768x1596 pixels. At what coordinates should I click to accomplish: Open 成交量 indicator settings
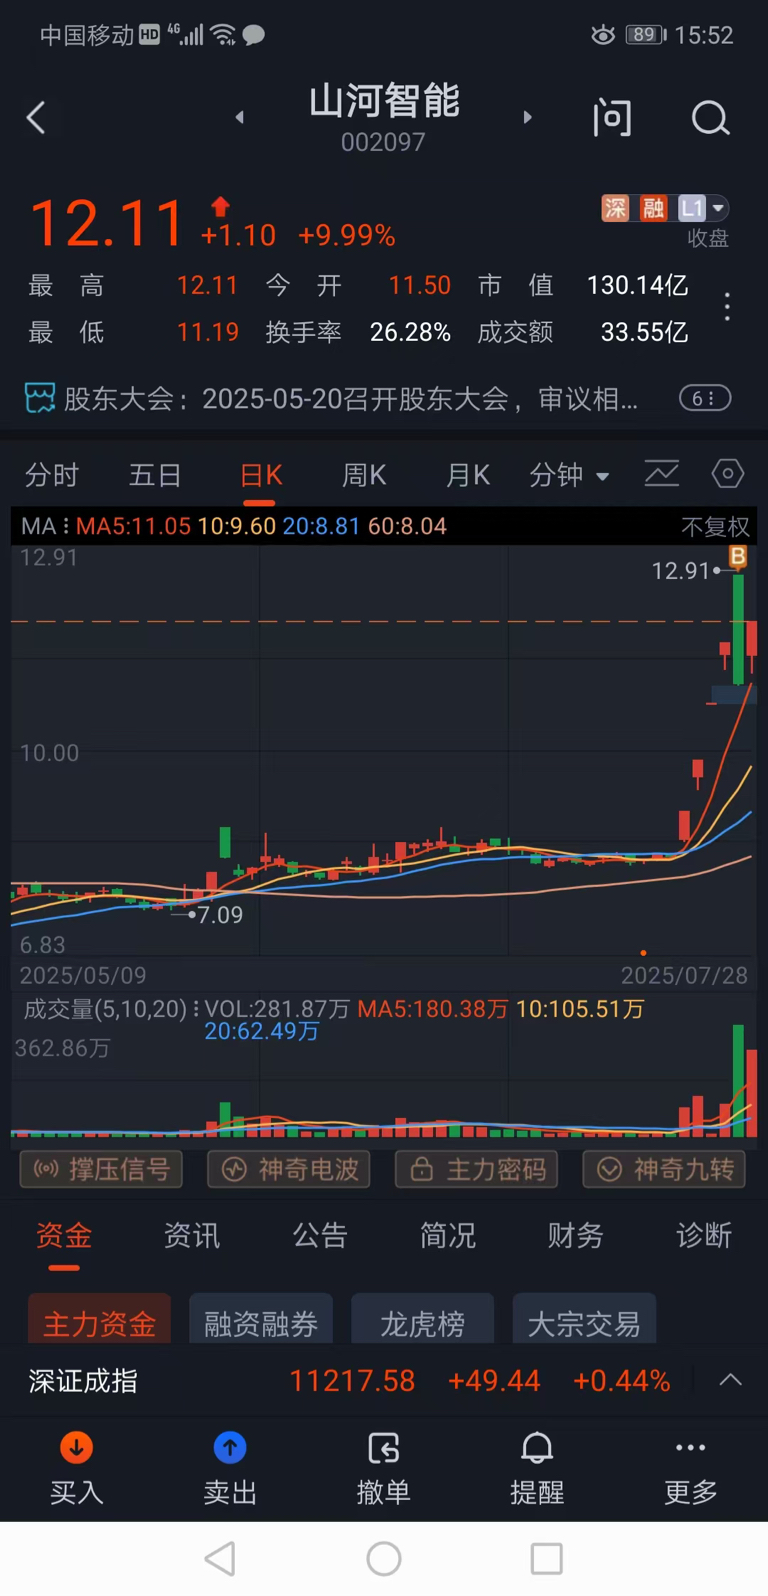pyautogui.click(x=111, y=1009)
